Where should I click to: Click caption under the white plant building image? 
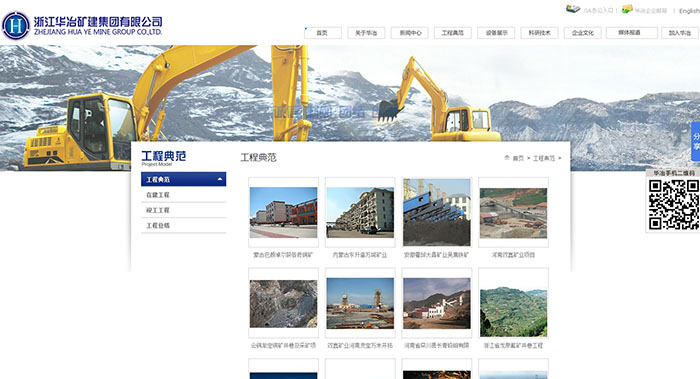pyautogui.click(x=437, y=346)
